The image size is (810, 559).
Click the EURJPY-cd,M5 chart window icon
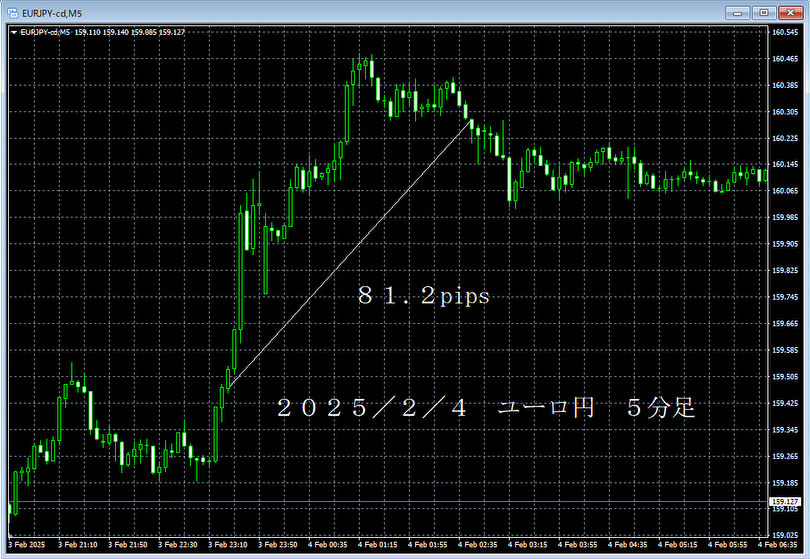click(x=12, y=13)
